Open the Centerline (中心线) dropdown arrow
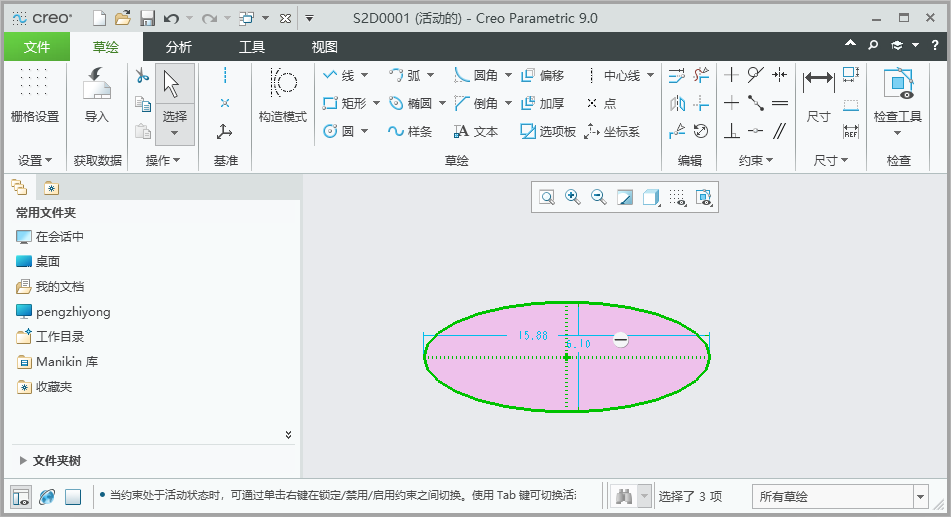Screen dimensions: 951x517 click(x=651, y=75)
